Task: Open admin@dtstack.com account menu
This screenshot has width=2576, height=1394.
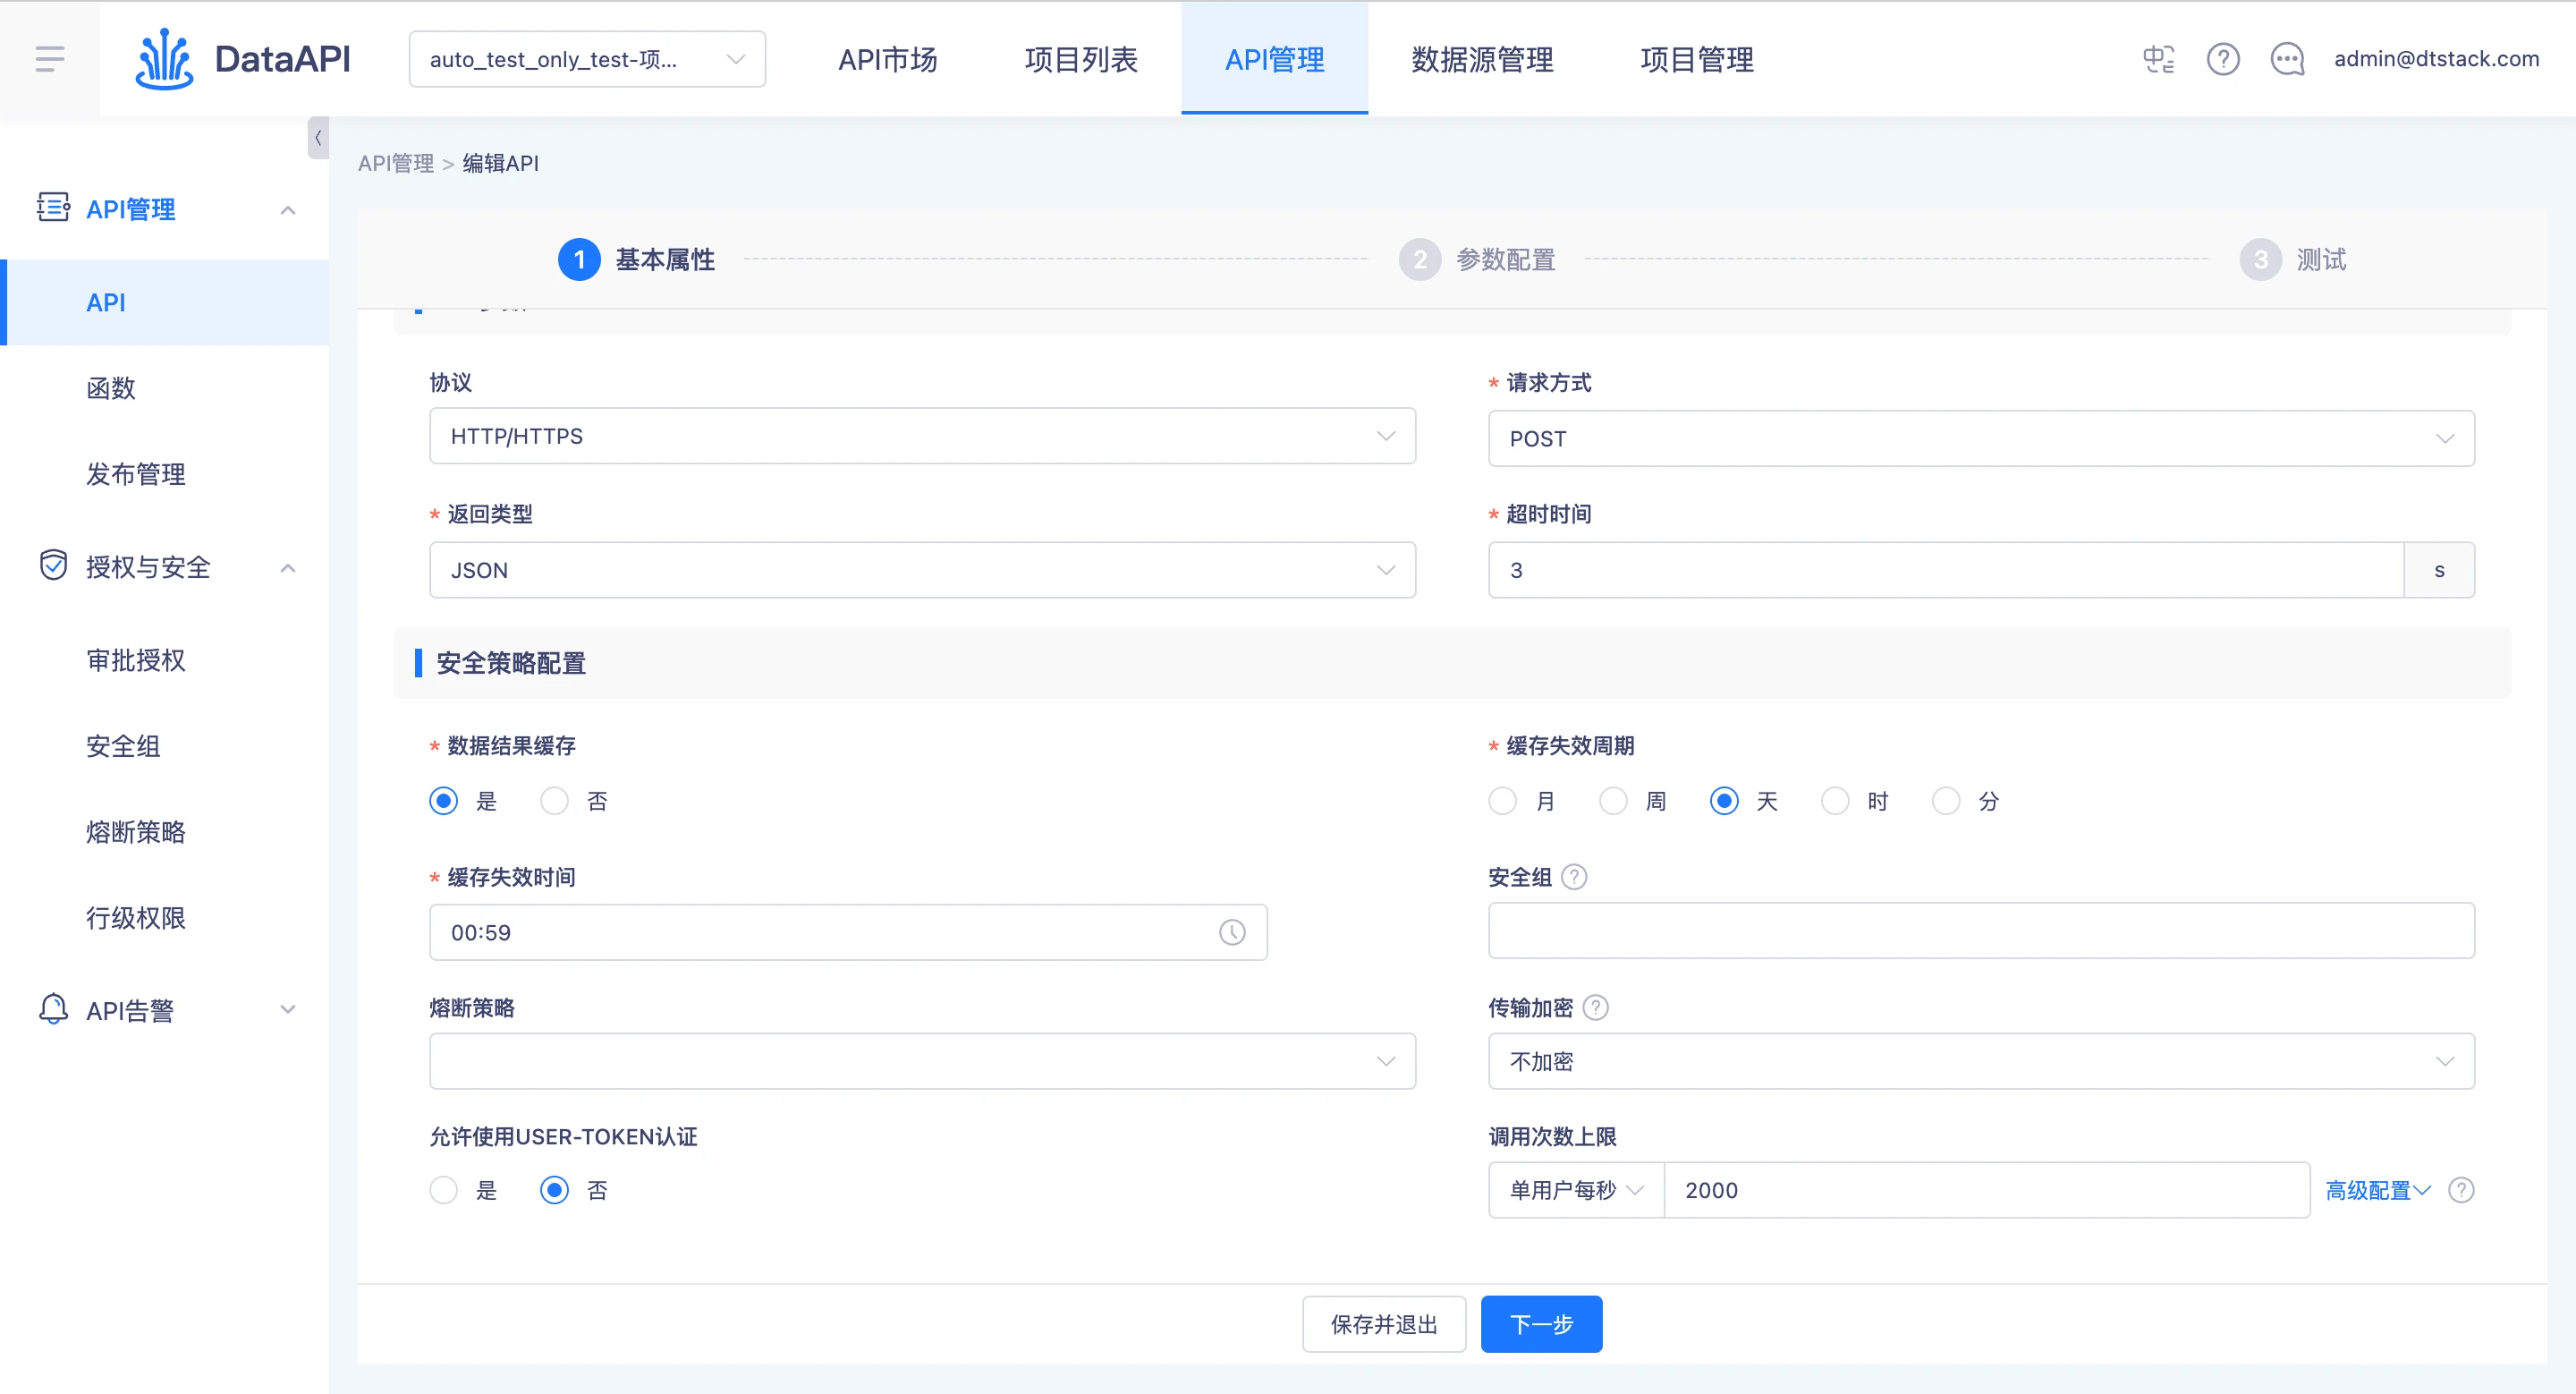Action: click(x=2436, y=59)
